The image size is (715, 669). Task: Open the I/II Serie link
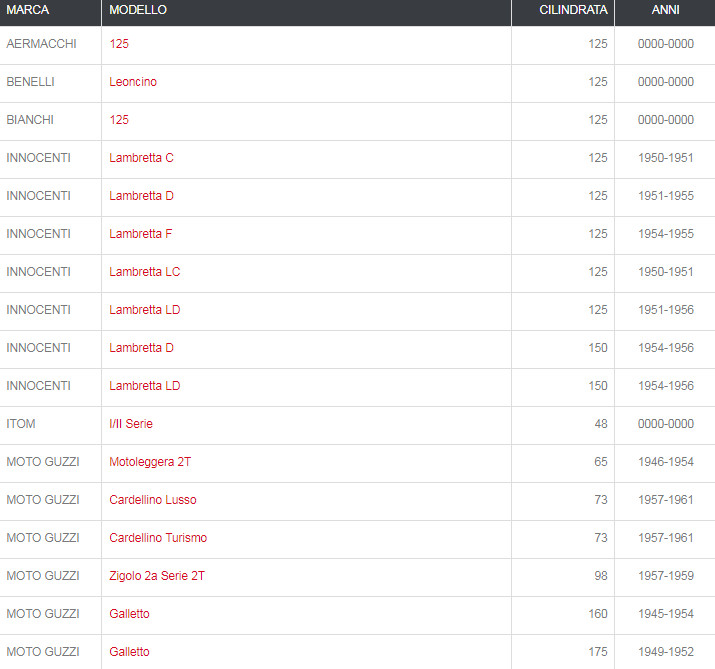click(x=131, y=424)
